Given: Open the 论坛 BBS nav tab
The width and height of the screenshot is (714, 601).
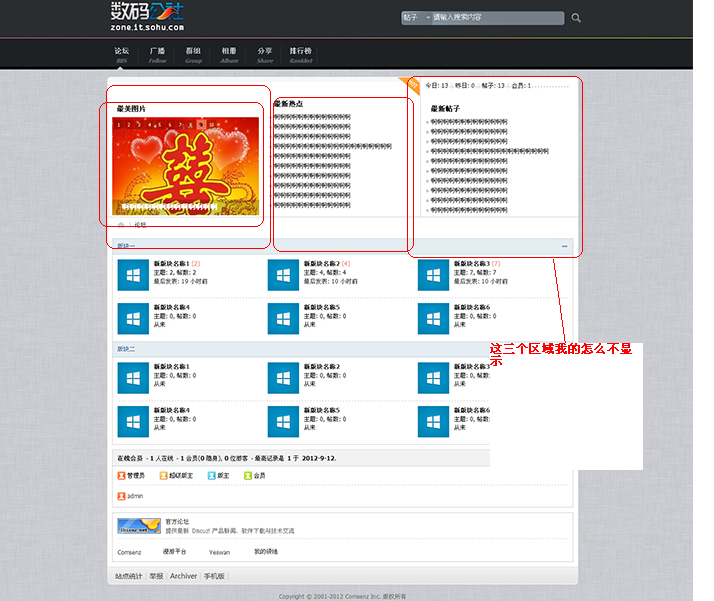Looking at the screenshot, I should [122, 55].
